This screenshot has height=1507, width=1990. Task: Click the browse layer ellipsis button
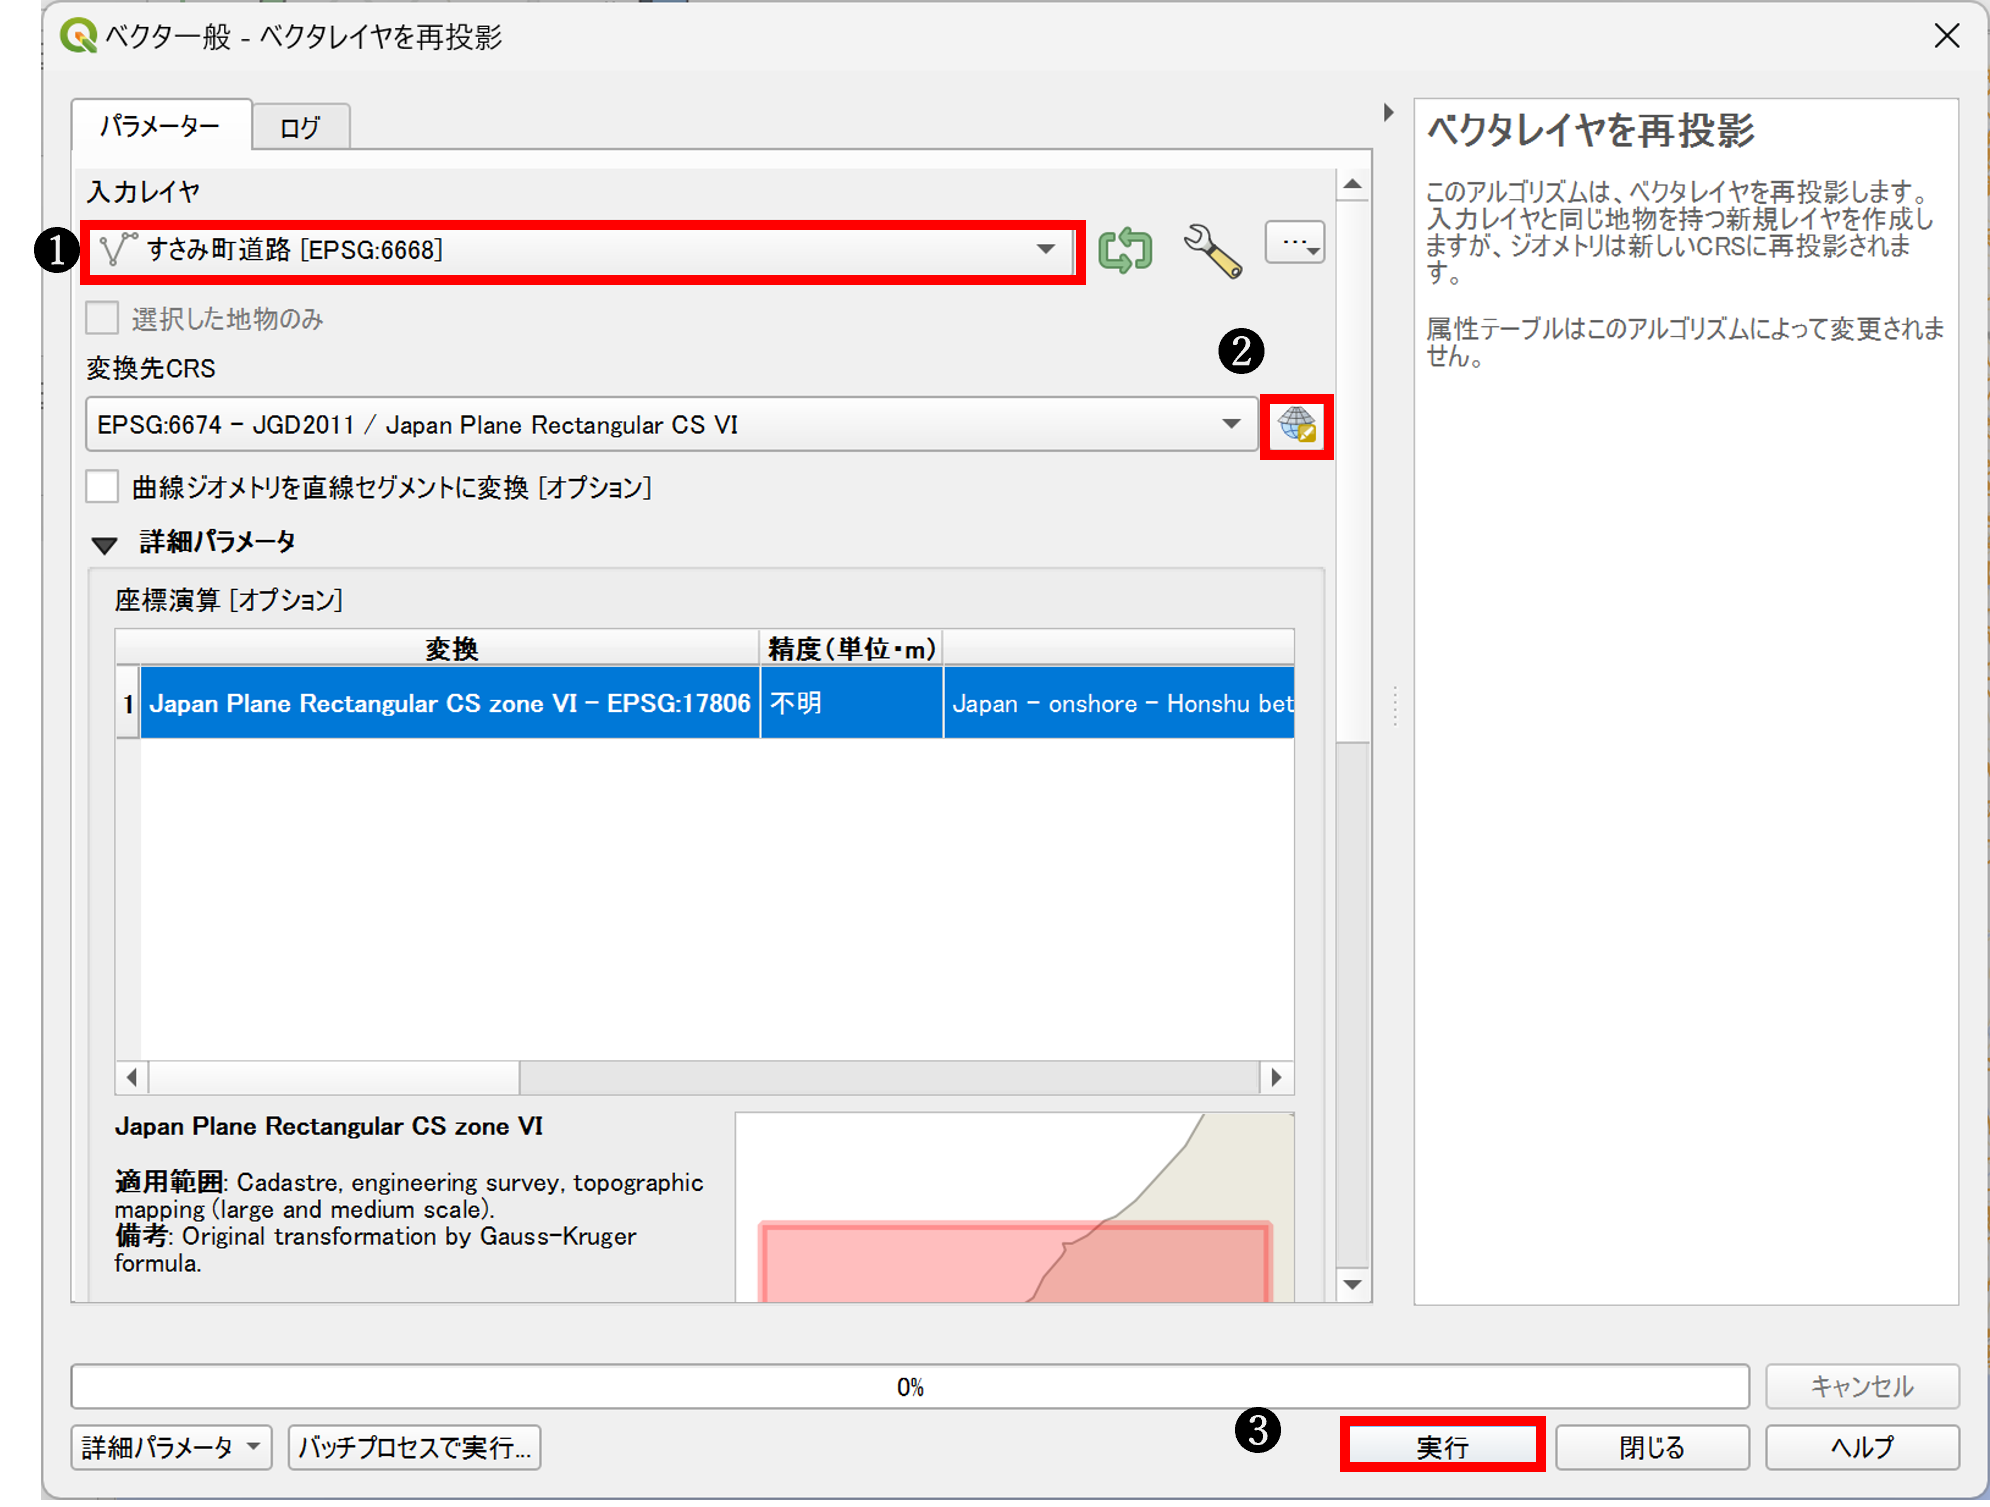pos(1295,243)
